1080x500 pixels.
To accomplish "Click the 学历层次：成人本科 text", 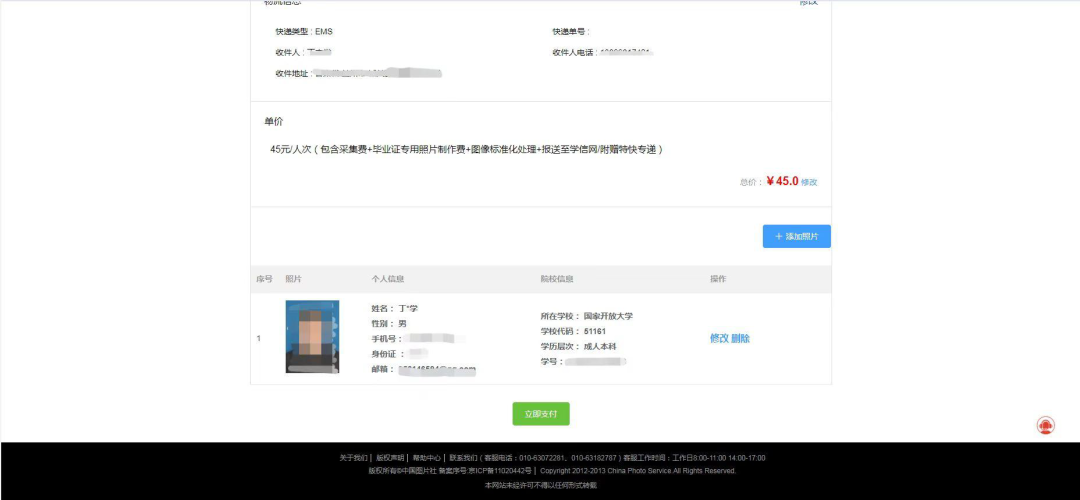I will [x=577, y=346].
